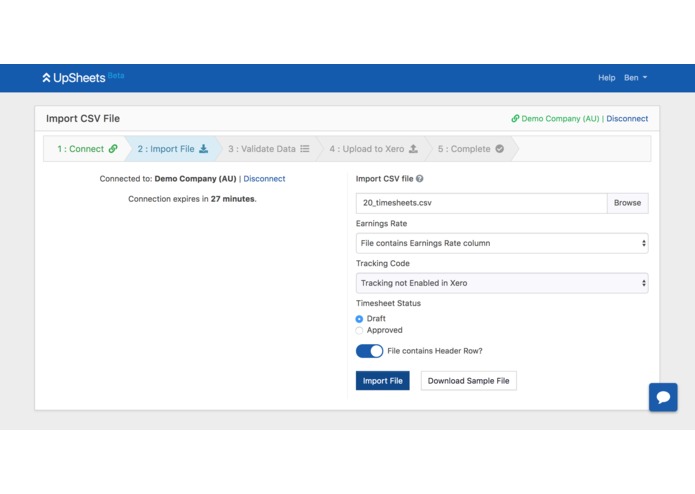Open the Help link in the navbar
This screenshot has height=494, width=695.
tap(606, 78)
